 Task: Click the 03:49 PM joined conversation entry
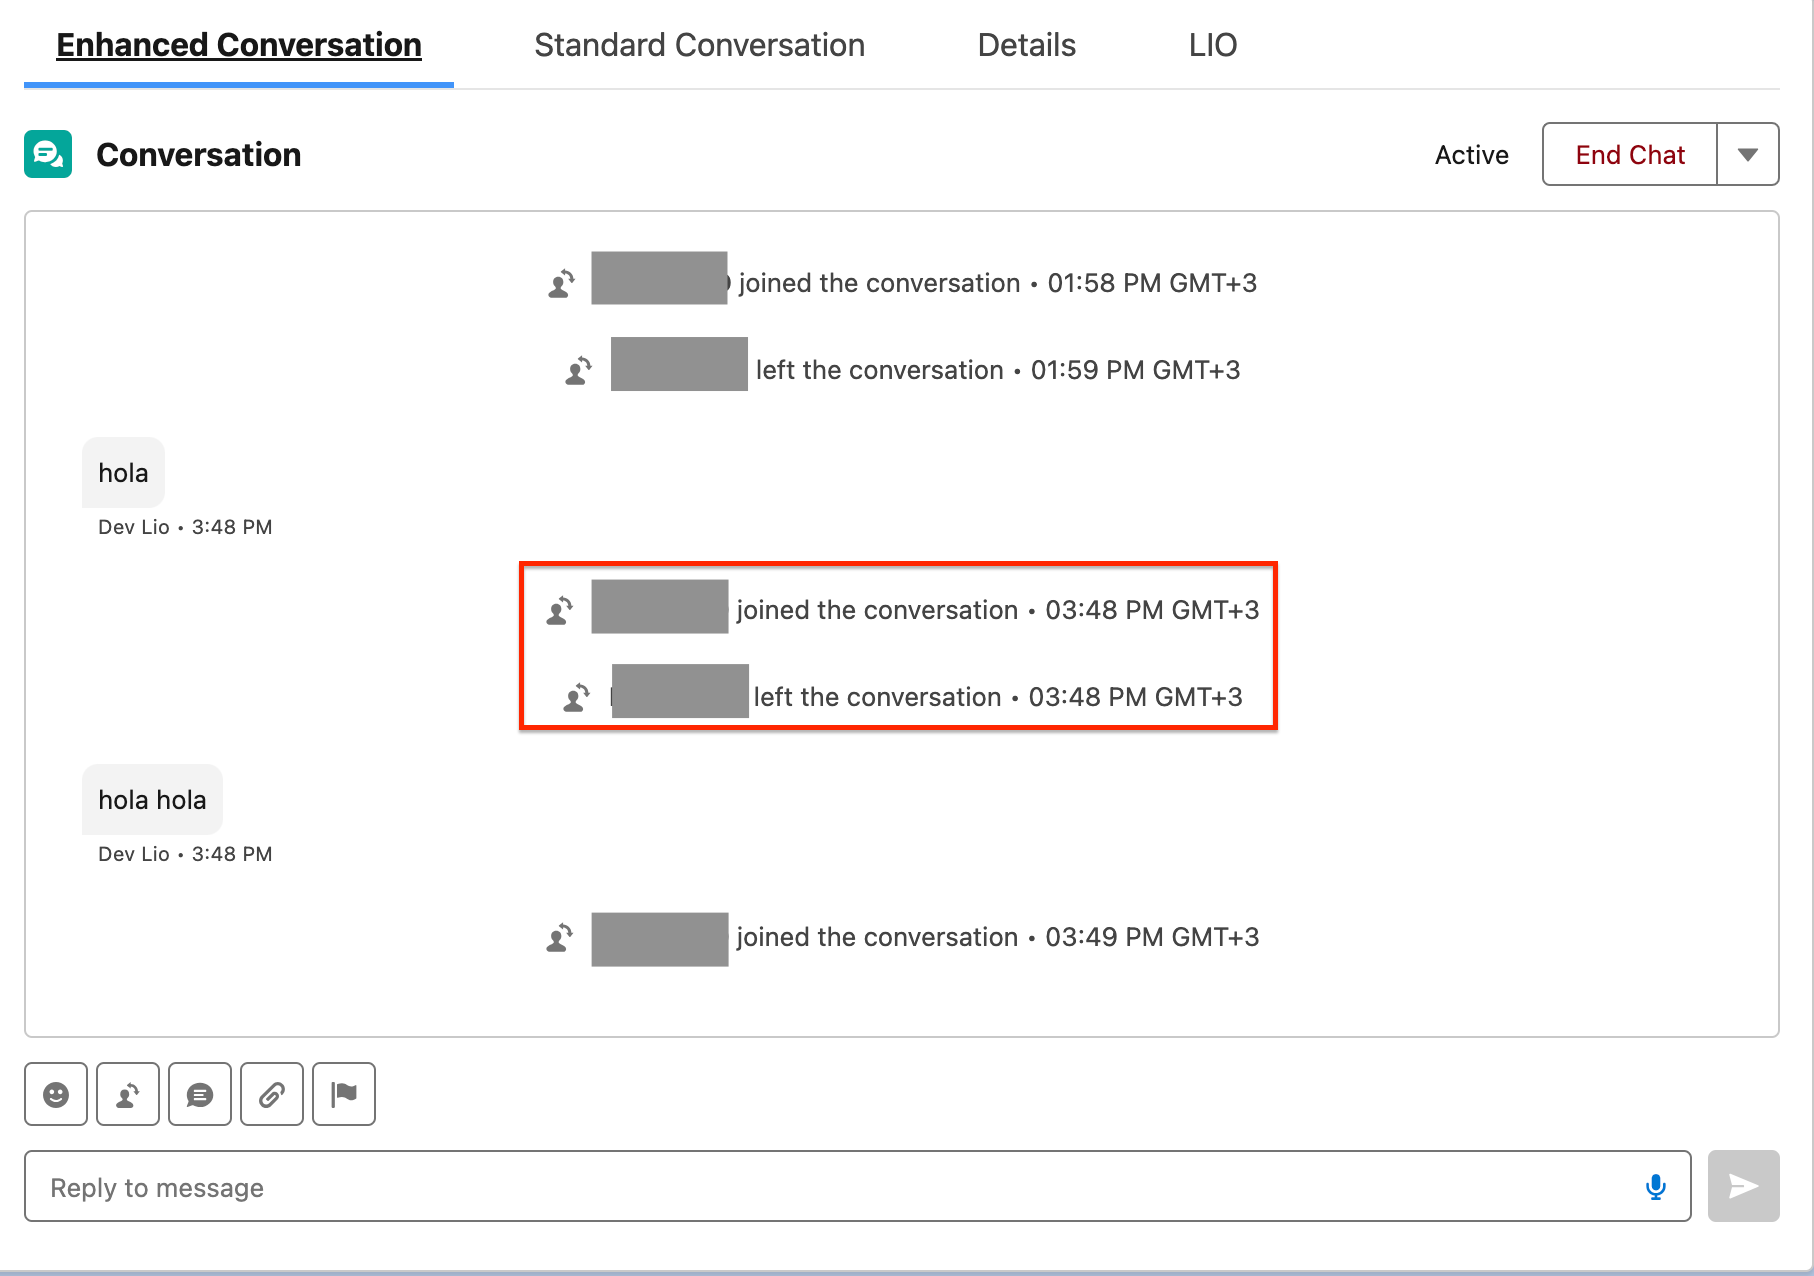[996, 937]
